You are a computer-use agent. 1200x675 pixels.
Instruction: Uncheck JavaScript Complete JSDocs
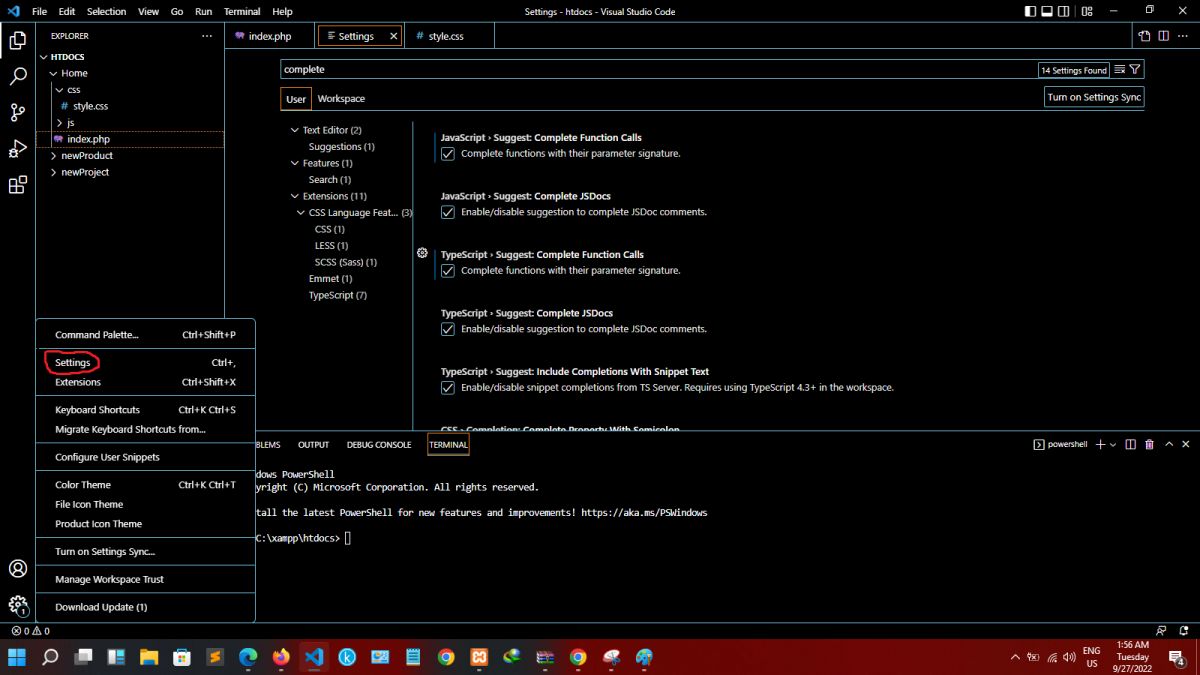point(448,212)
